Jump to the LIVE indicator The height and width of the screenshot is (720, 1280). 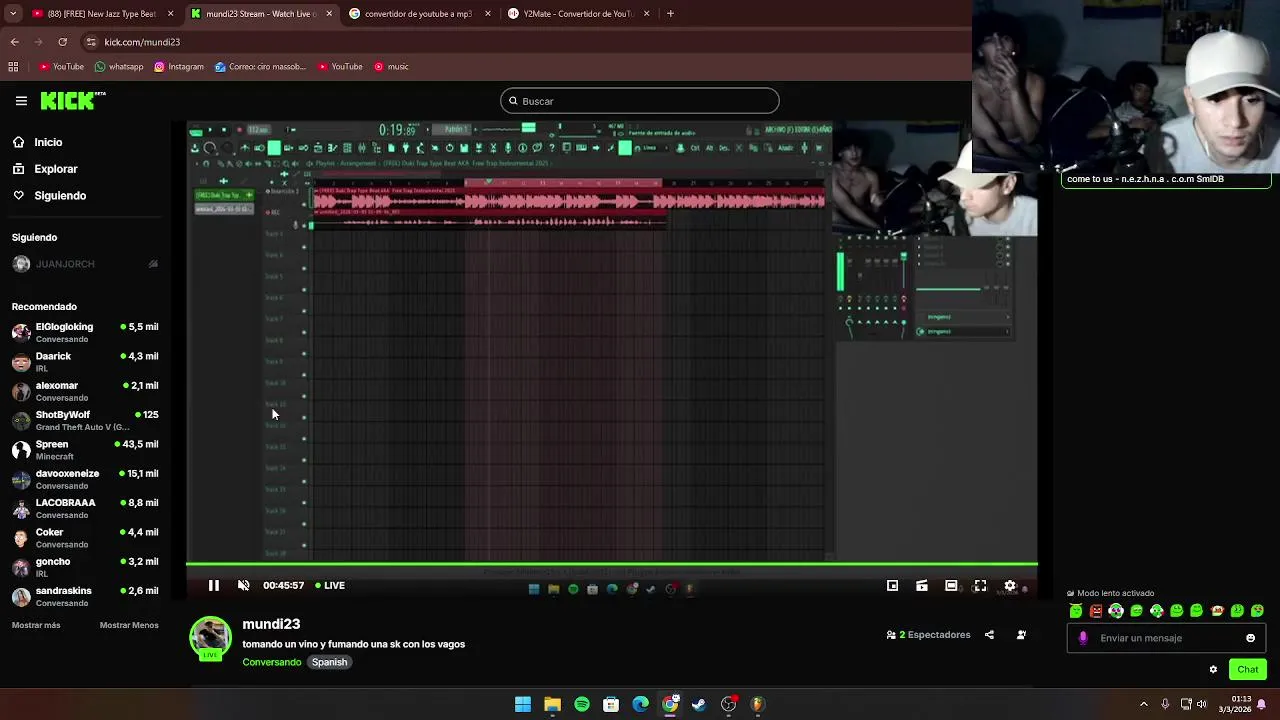(x=330, y=586)
